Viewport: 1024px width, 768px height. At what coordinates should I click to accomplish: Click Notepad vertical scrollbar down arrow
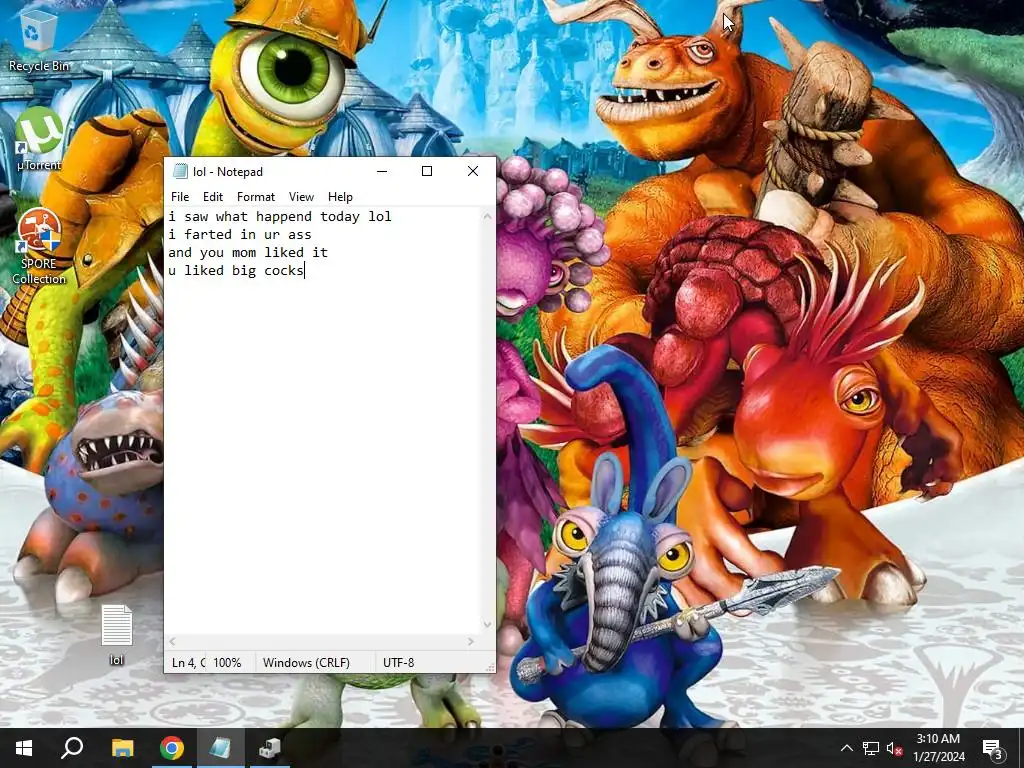pos(487,625)
